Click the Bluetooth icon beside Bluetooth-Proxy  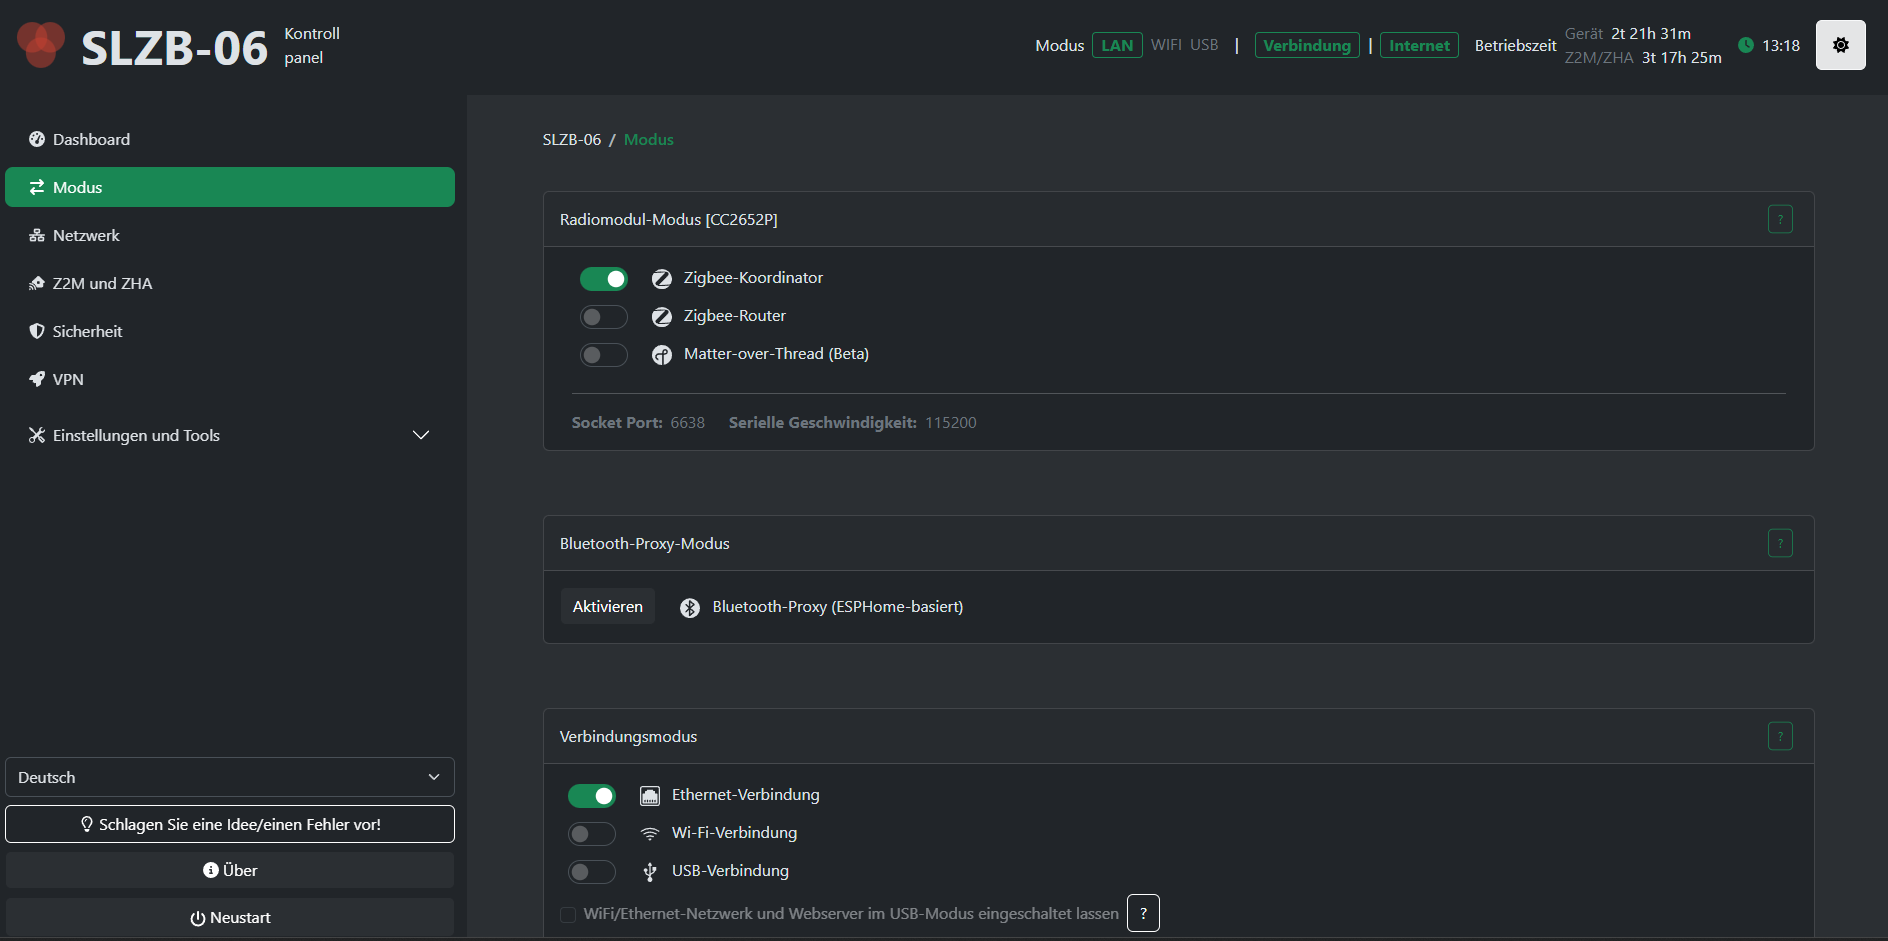[x=690, y=608]
